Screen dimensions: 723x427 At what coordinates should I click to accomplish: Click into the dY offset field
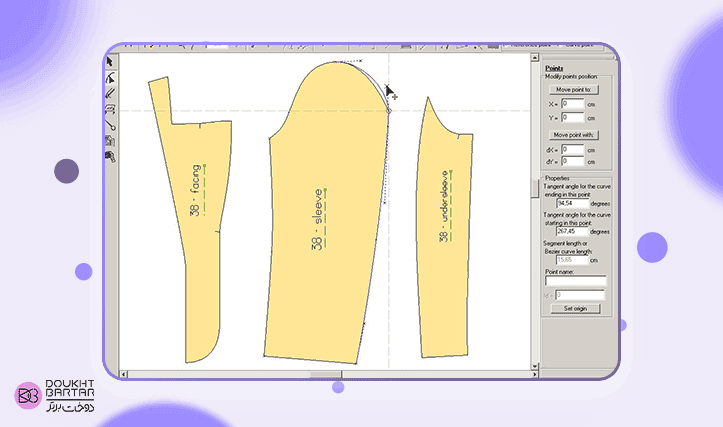572,161
